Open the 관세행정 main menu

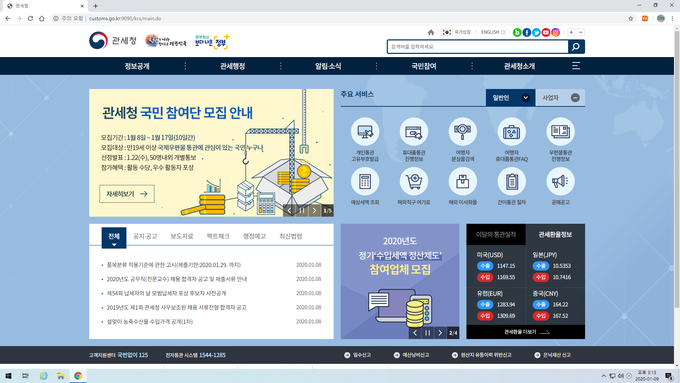(232, 66)
